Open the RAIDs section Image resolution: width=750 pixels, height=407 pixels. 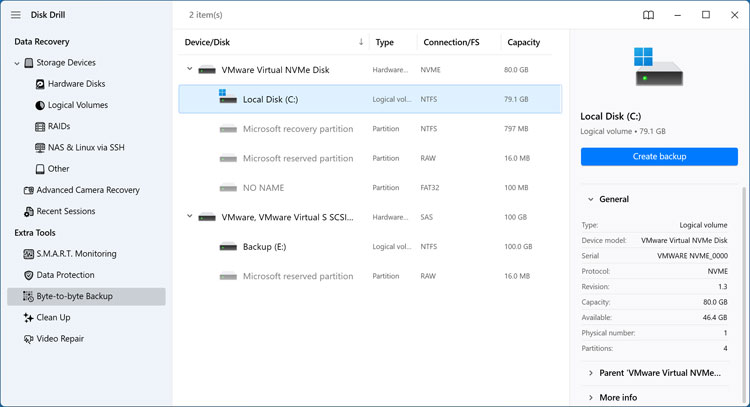pos(59,126)
